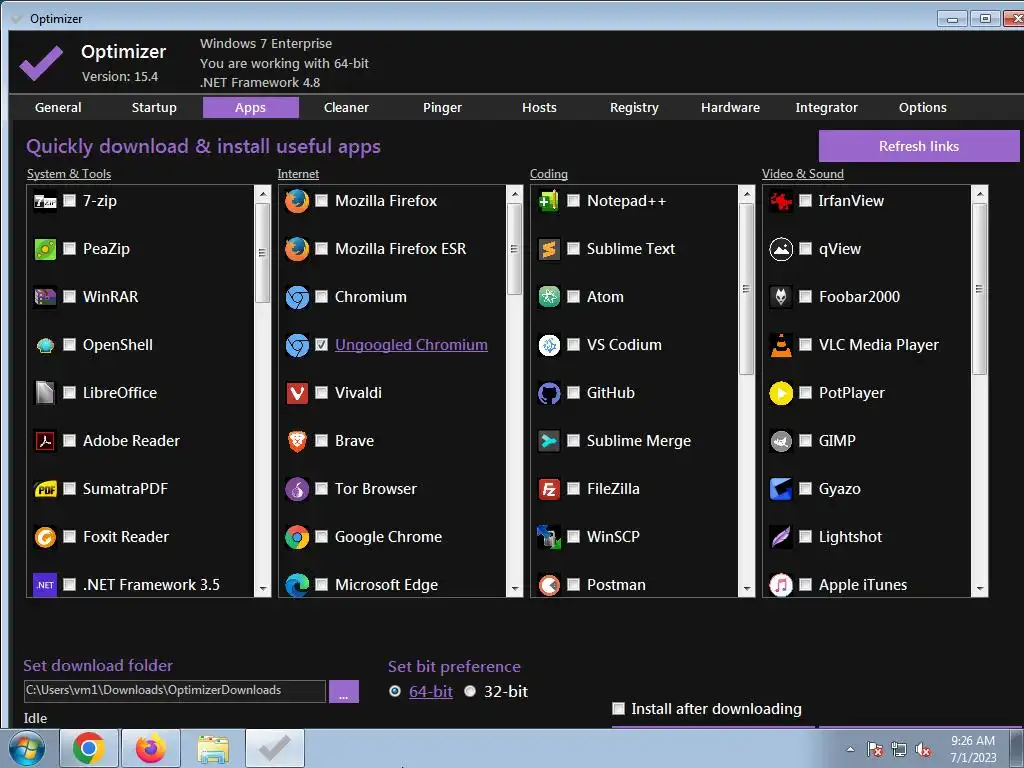1024x768 pixels.
Task: Open the Hardware tab
Action: click(730, 108)
